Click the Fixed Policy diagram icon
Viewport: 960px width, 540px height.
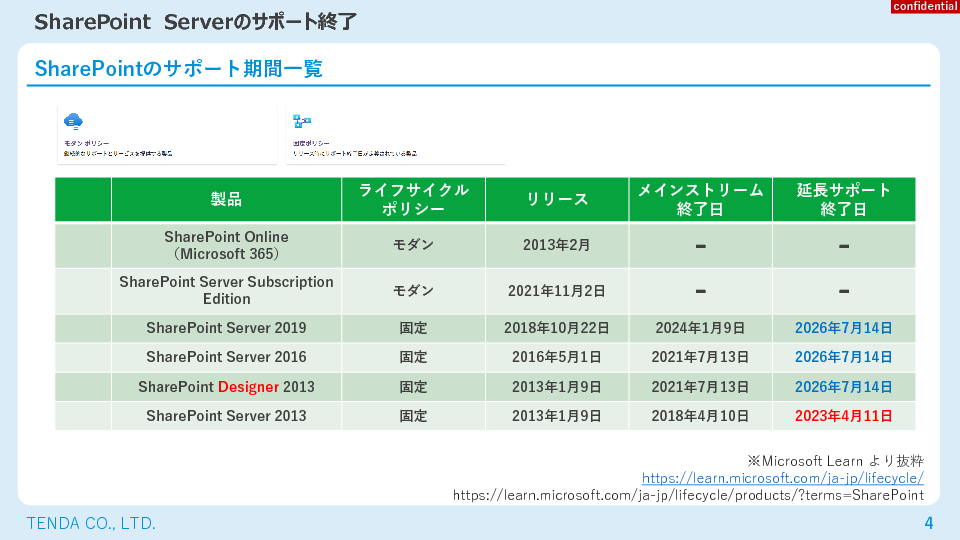pyautogui.click(x=301, y=121)
